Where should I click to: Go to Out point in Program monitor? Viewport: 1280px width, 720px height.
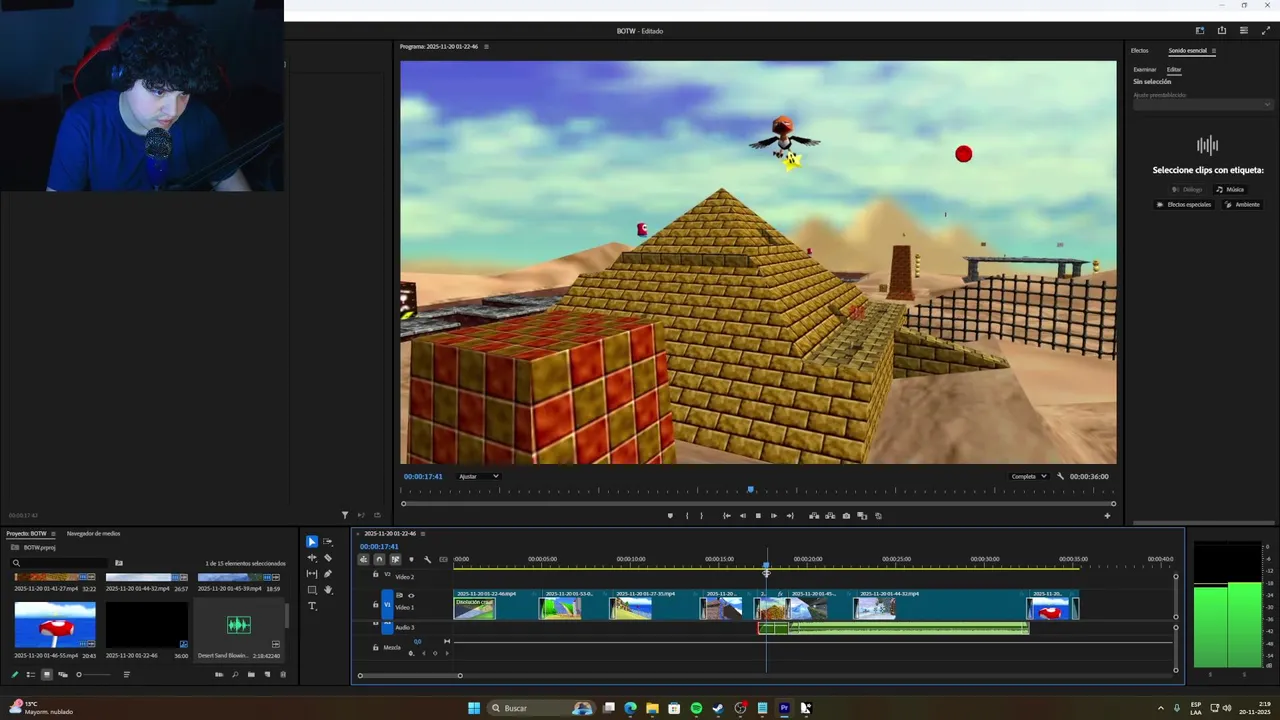tap(790, 516)
